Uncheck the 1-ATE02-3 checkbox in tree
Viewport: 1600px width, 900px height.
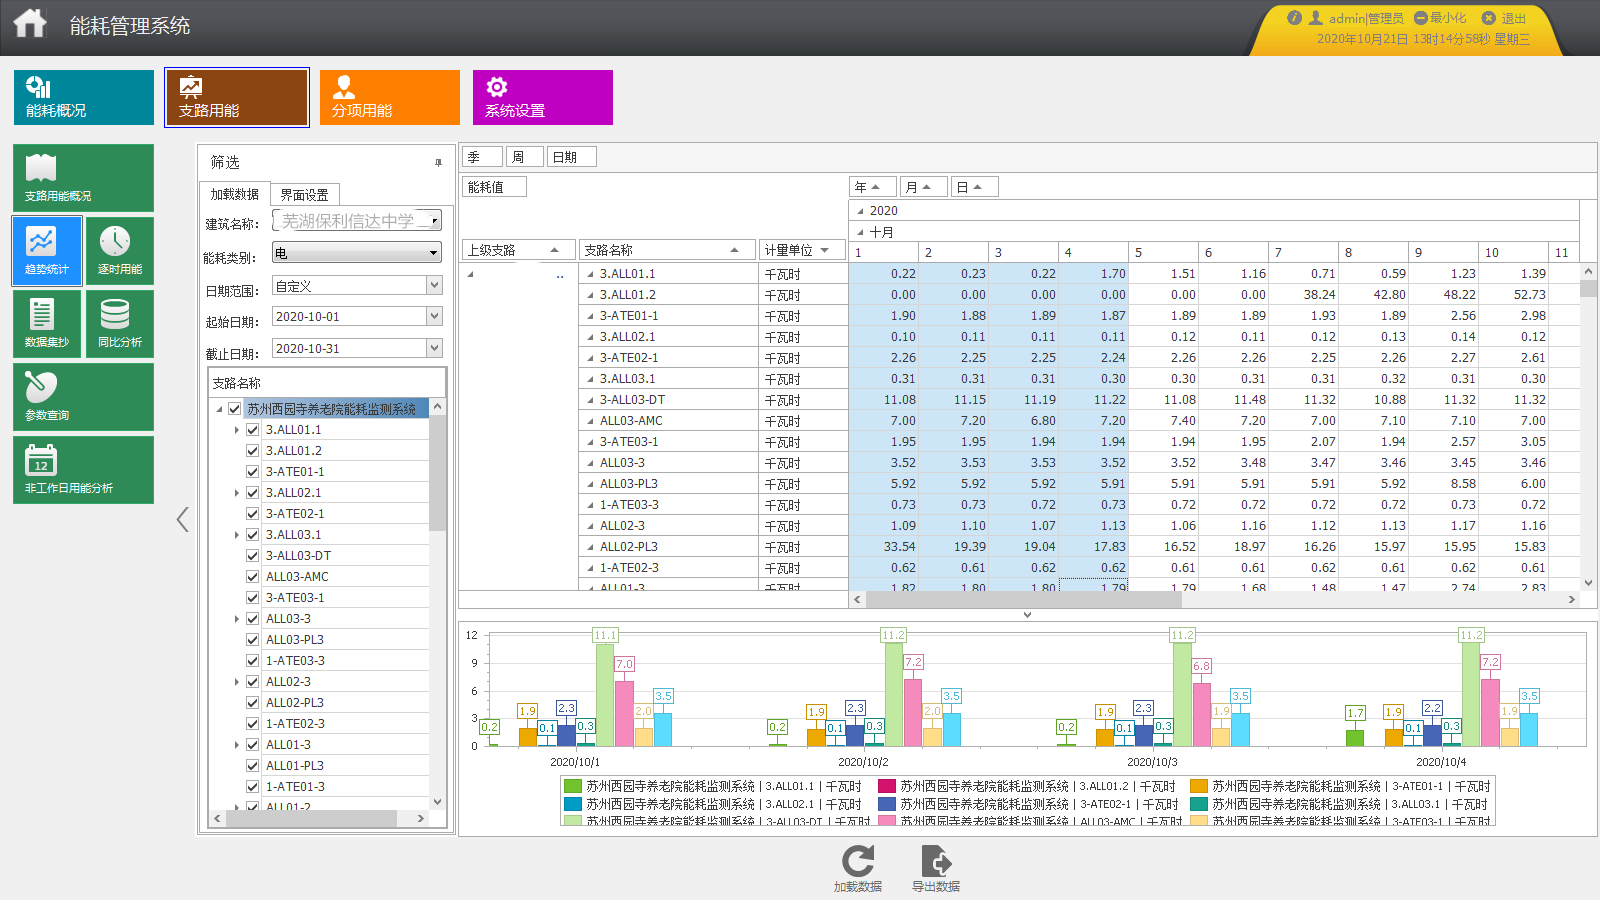253,724
